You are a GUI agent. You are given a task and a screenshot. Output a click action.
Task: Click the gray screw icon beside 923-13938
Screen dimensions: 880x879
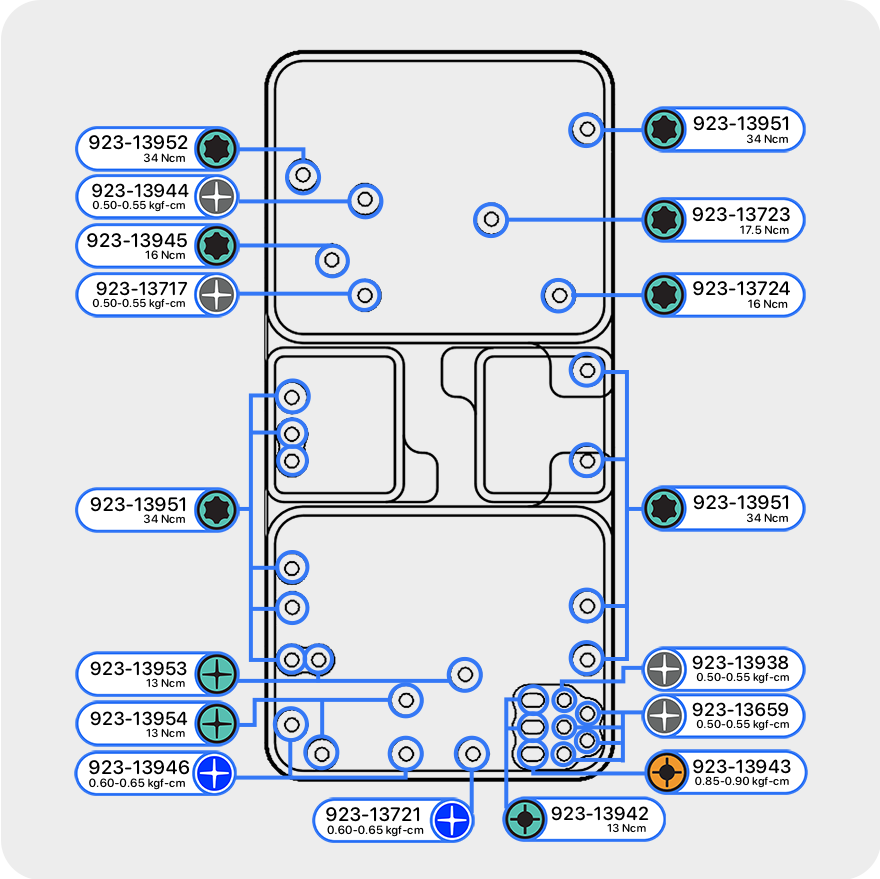664,668
